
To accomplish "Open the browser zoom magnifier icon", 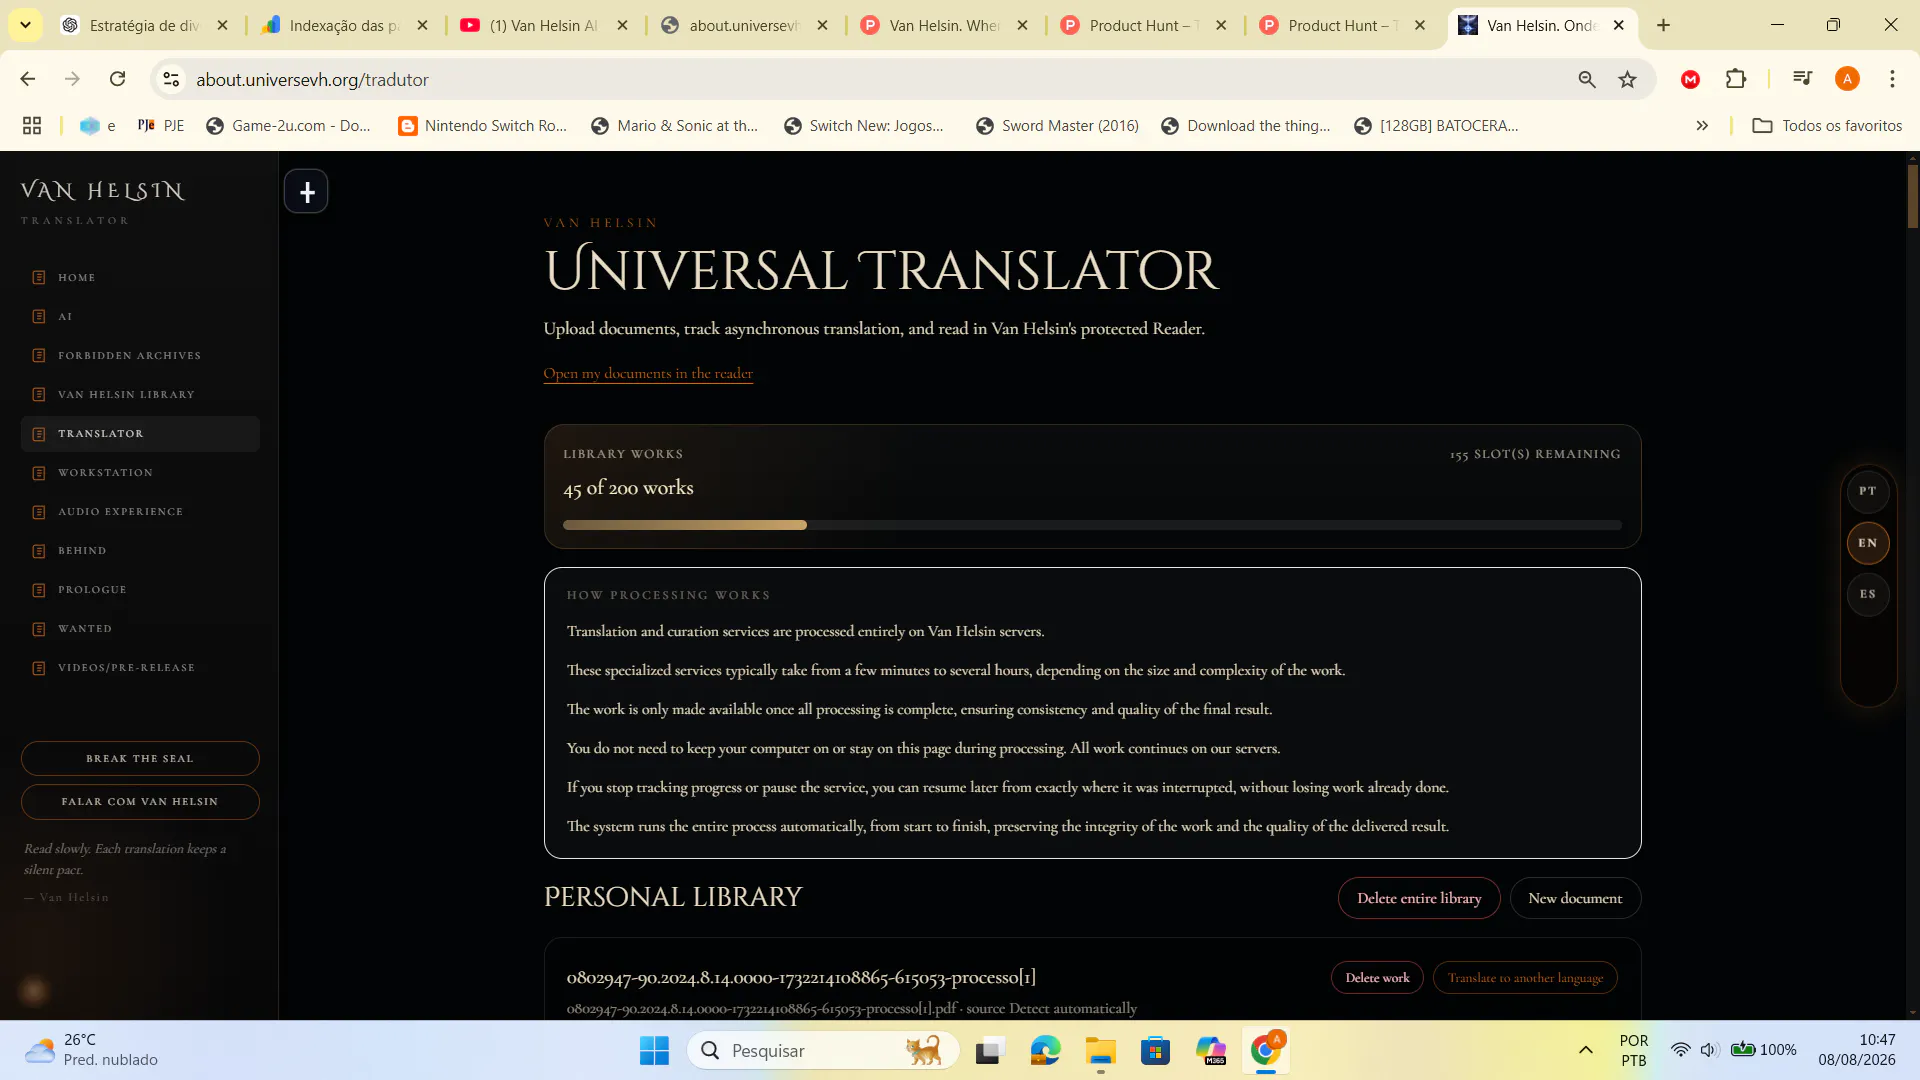I will (1587, 79).
